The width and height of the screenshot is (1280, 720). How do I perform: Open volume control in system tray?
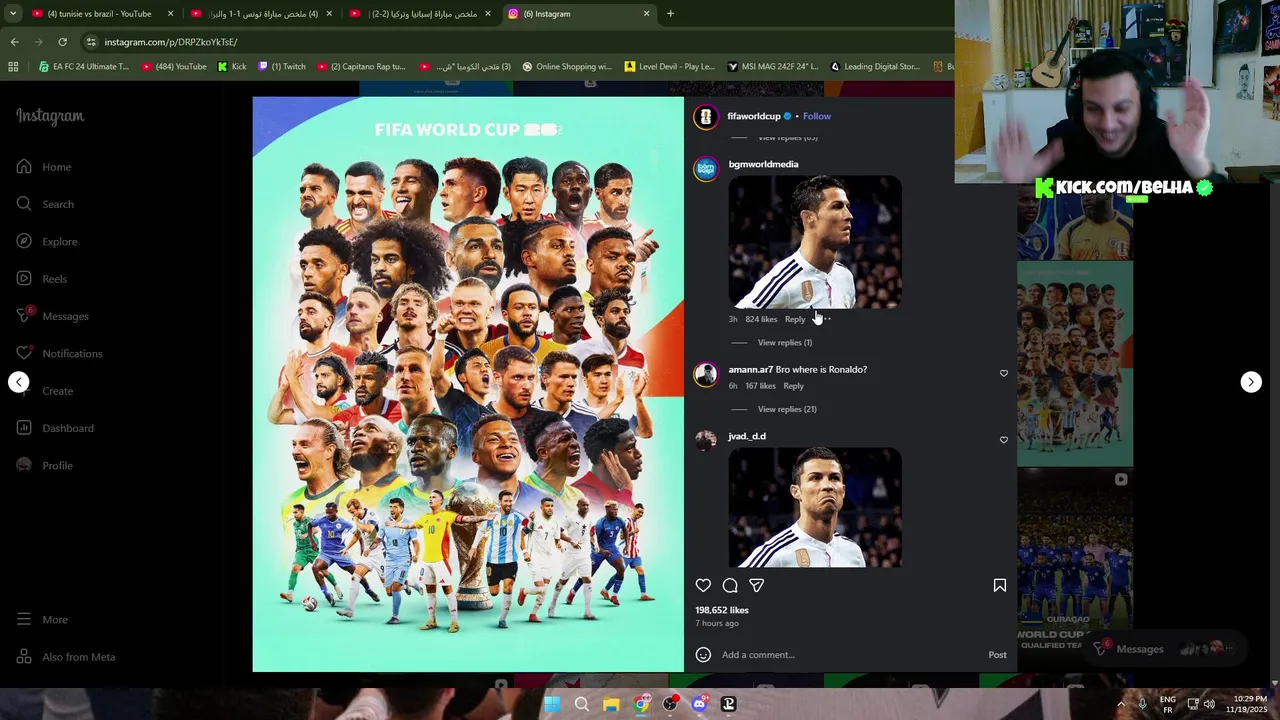pos(1210,704)
